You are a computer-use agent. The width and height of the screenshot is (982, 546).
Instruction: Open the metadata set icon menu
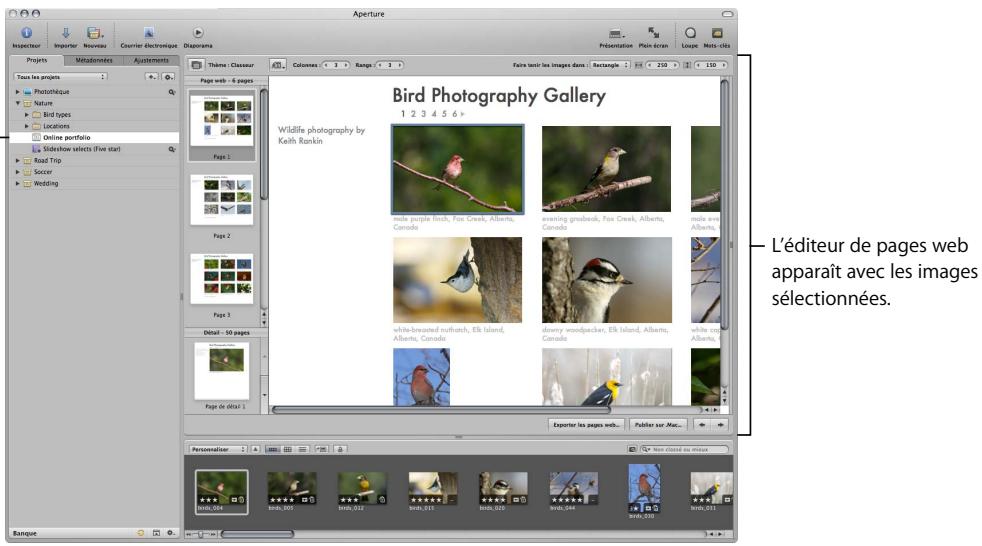[x=277, y=64]
